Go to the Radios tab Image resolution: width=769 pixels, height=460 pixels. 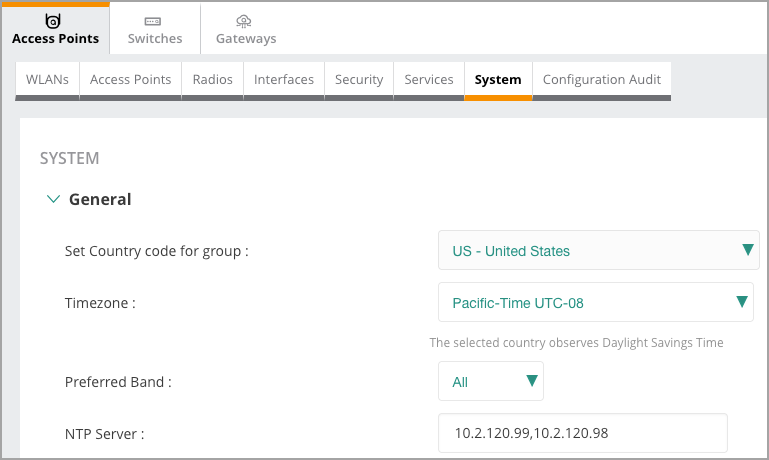coord(212,79)
